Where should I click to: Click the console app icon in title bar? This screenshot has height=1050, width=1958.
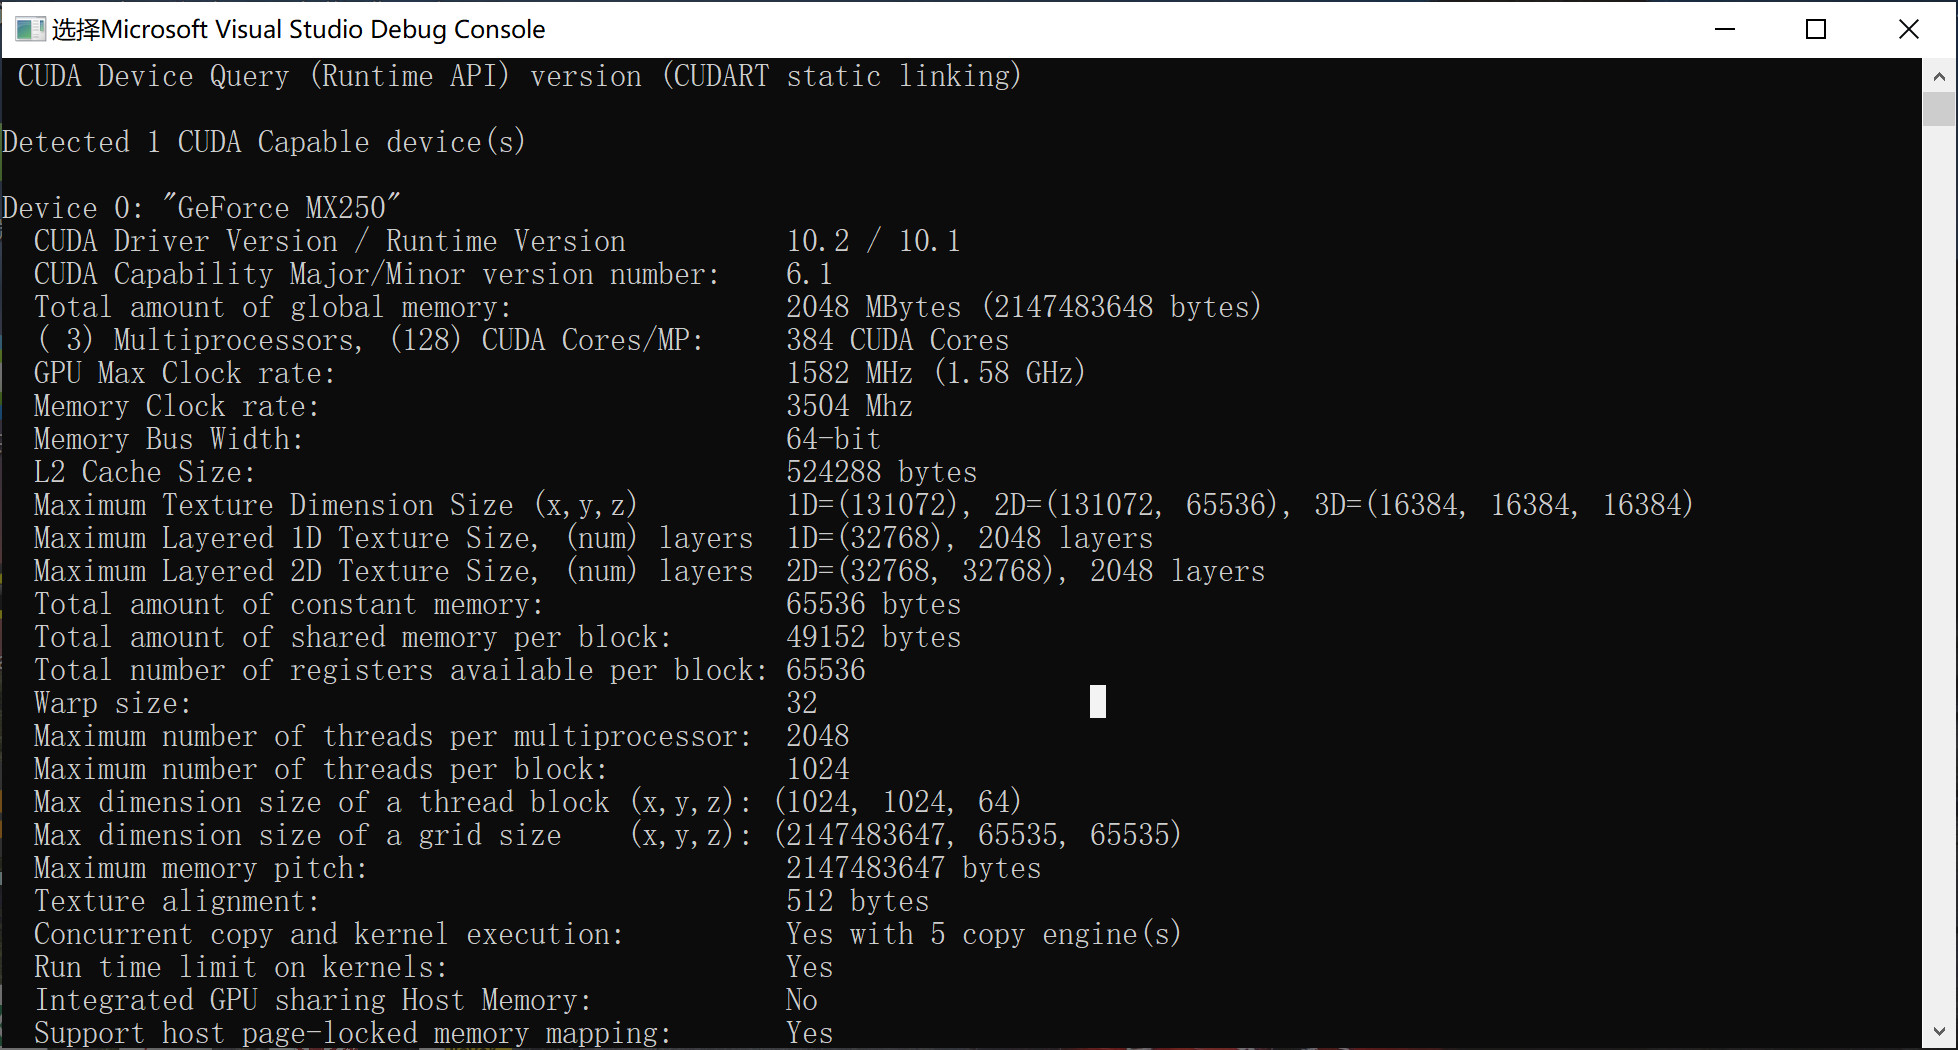29,29
